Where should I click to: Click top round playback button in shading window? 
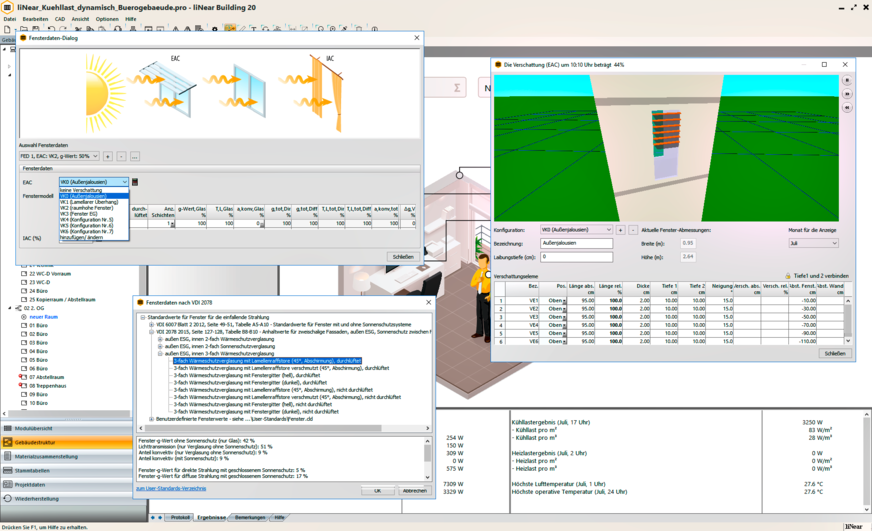847,81
